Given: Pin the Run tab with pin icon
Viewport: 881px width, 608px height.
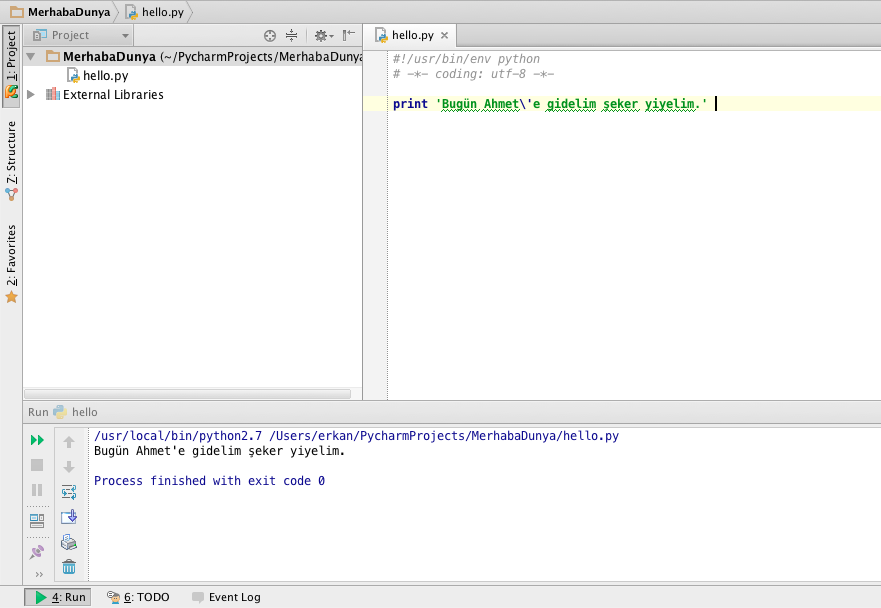Looking at the screenshot, I should [37, 552].
